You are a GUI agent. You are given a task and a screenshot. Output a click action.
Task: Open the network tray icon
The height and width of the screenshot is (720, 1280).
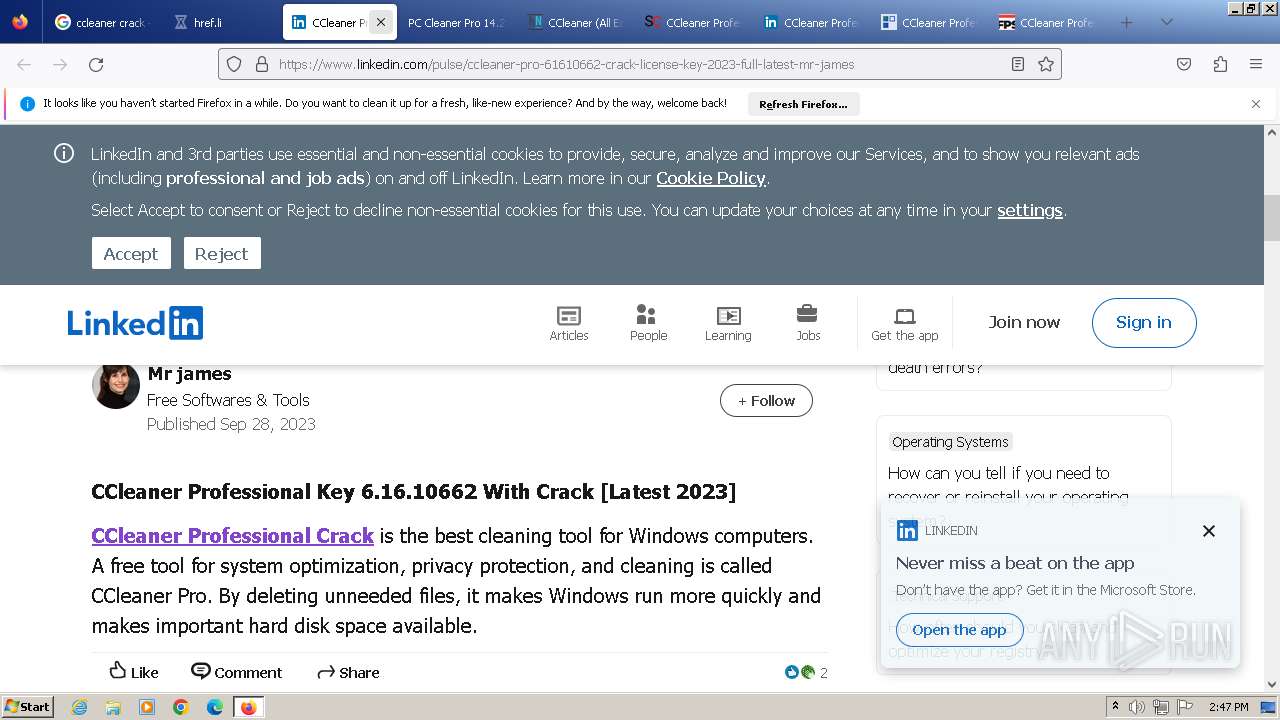[1161, 707]
